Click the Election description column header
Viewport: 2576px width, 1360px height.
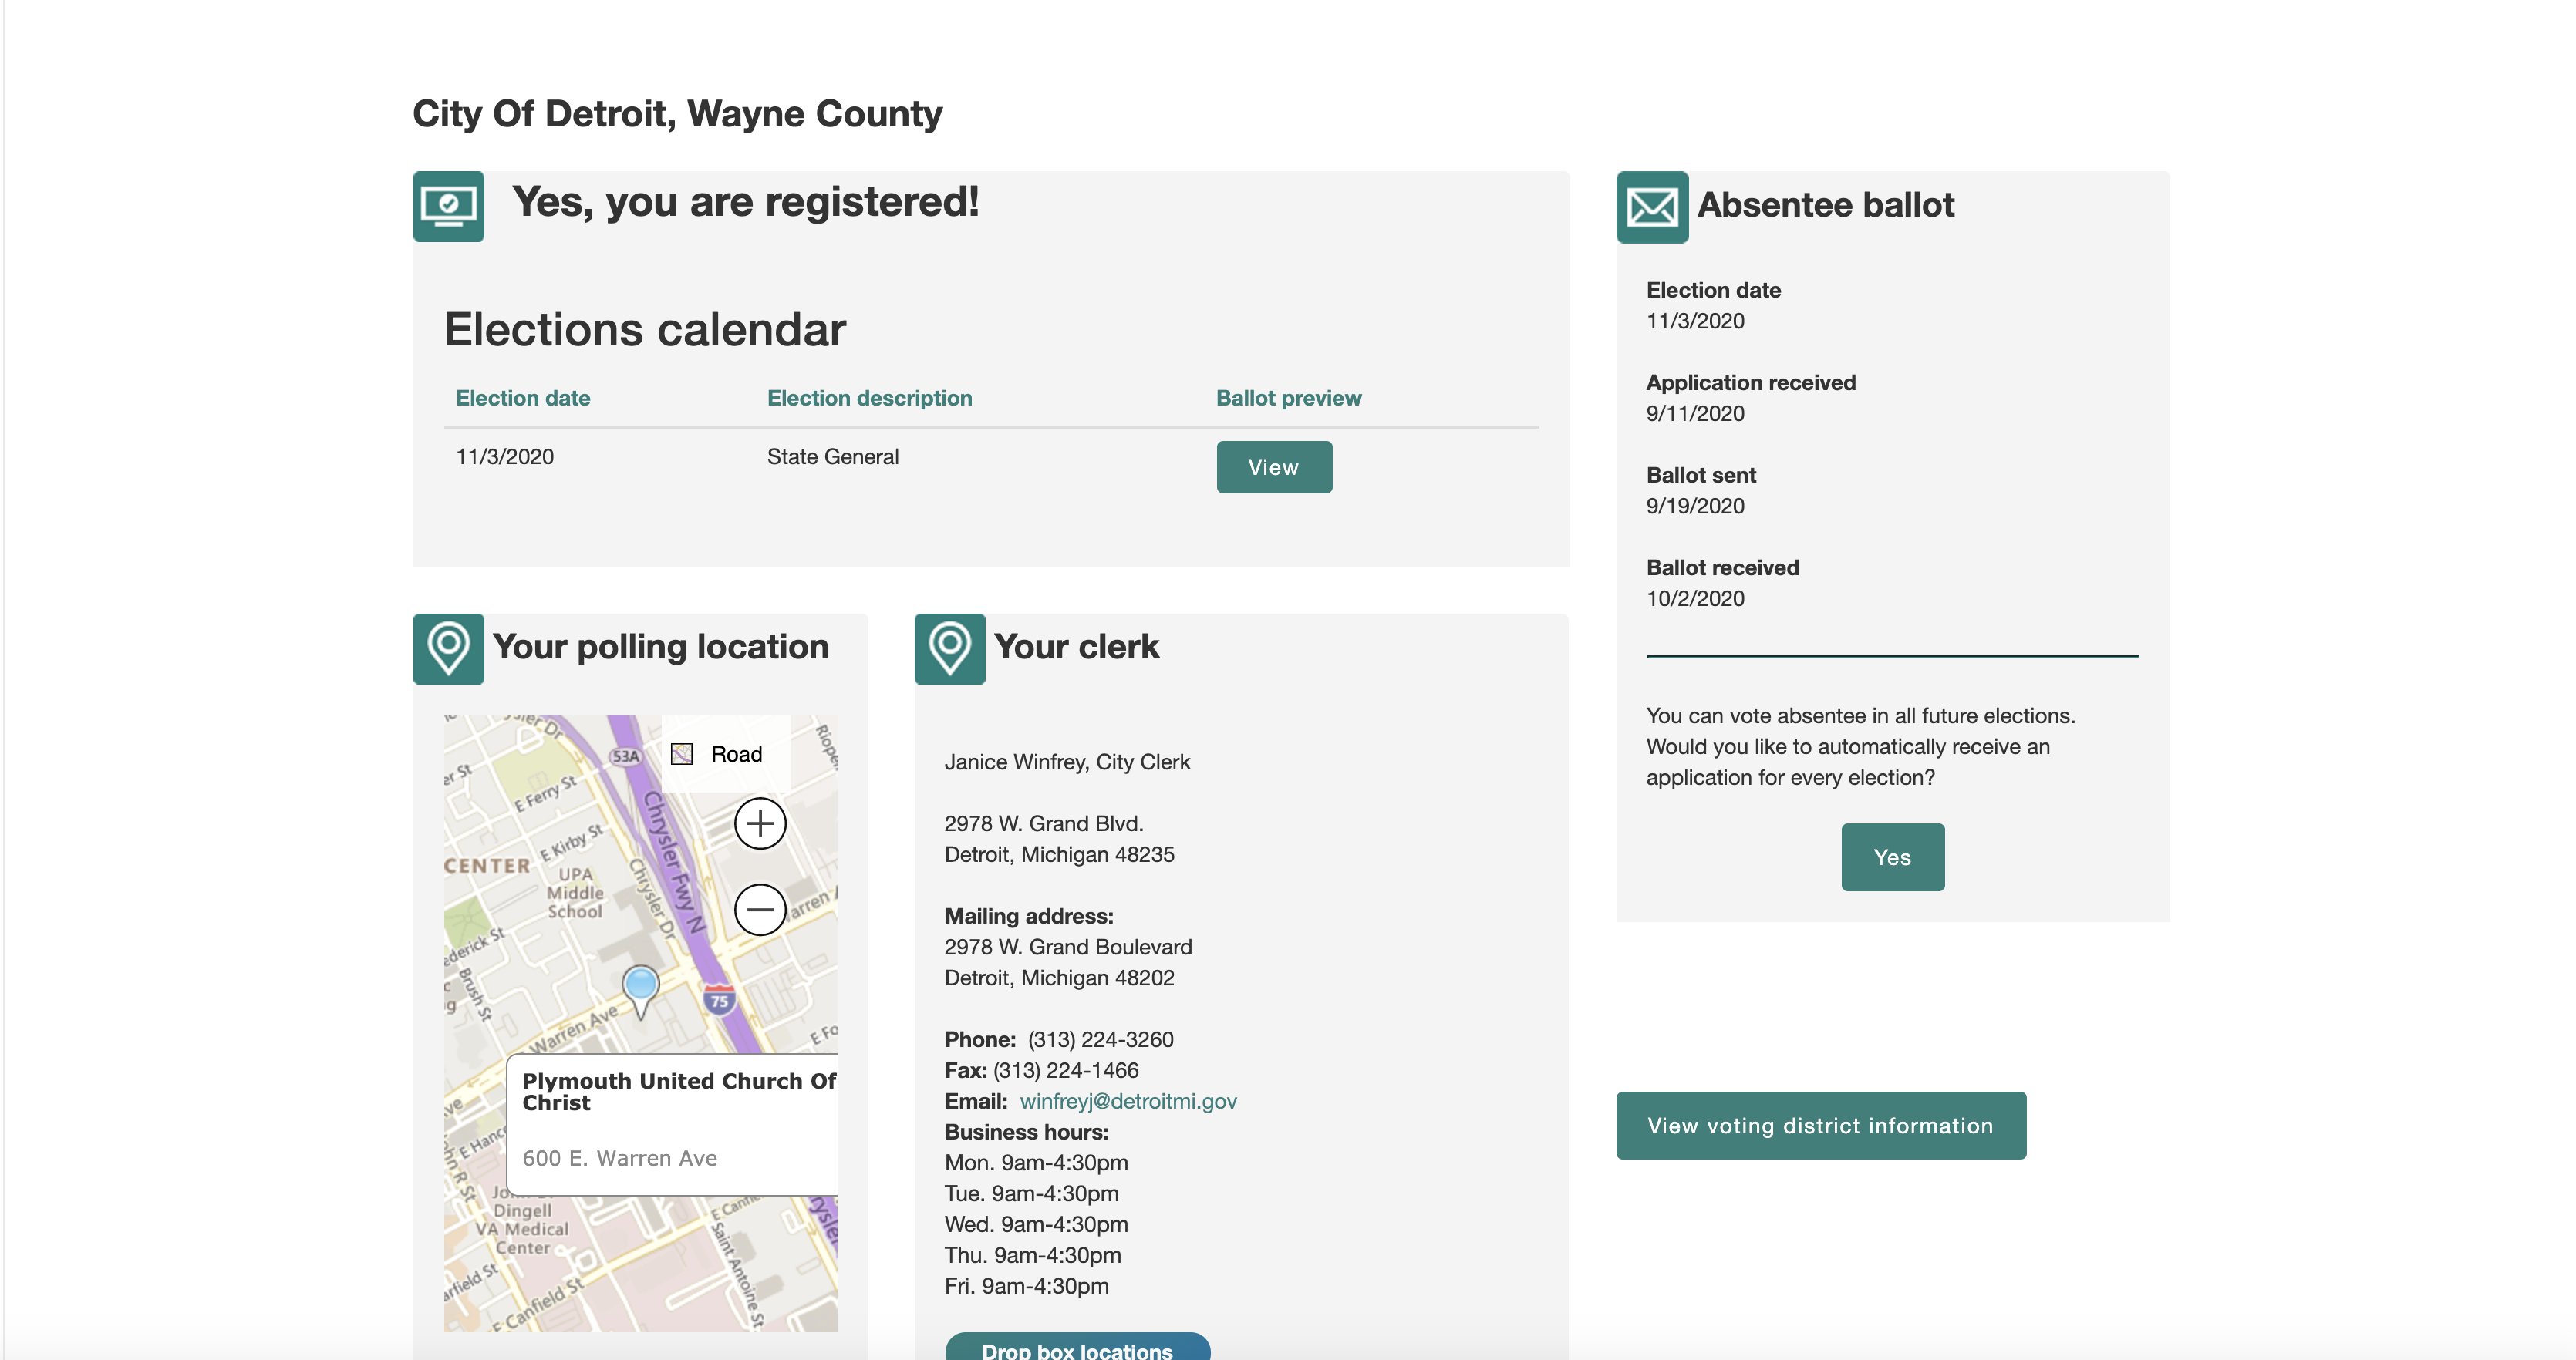[x=869, y=398]
